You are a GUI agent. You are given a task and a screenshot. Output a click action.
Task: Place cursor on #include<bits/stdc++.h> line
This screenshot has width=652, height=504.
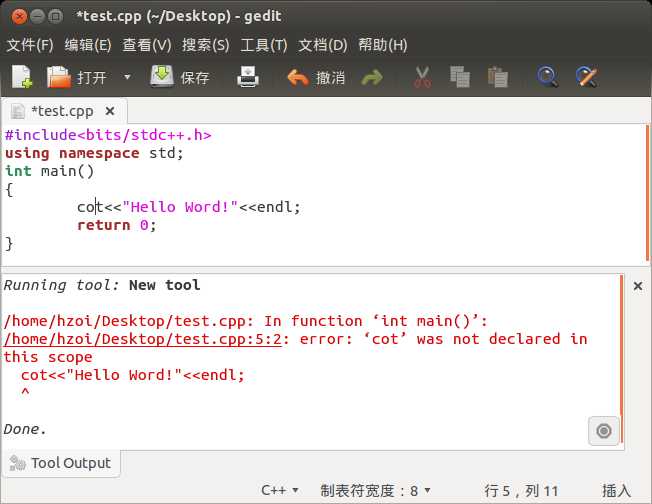108,135
